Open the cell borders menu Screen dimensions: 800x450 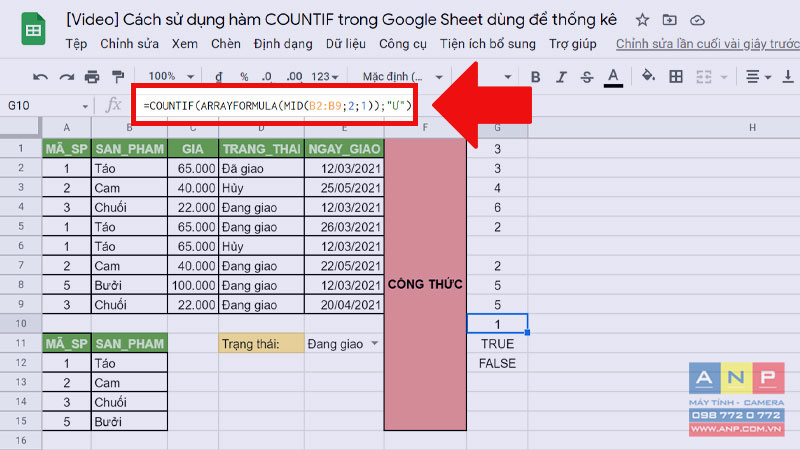coord(676,77)
